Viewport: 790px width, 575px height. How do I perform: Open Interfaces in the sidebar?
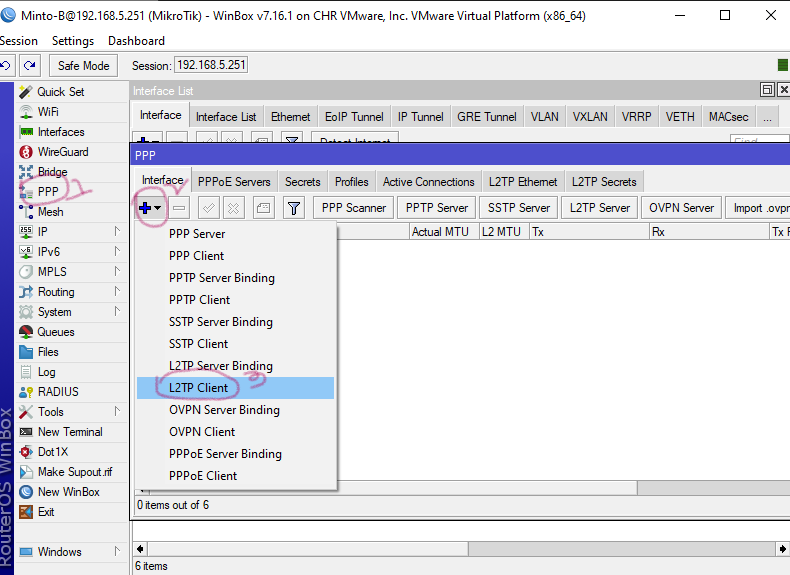(72, 132)
